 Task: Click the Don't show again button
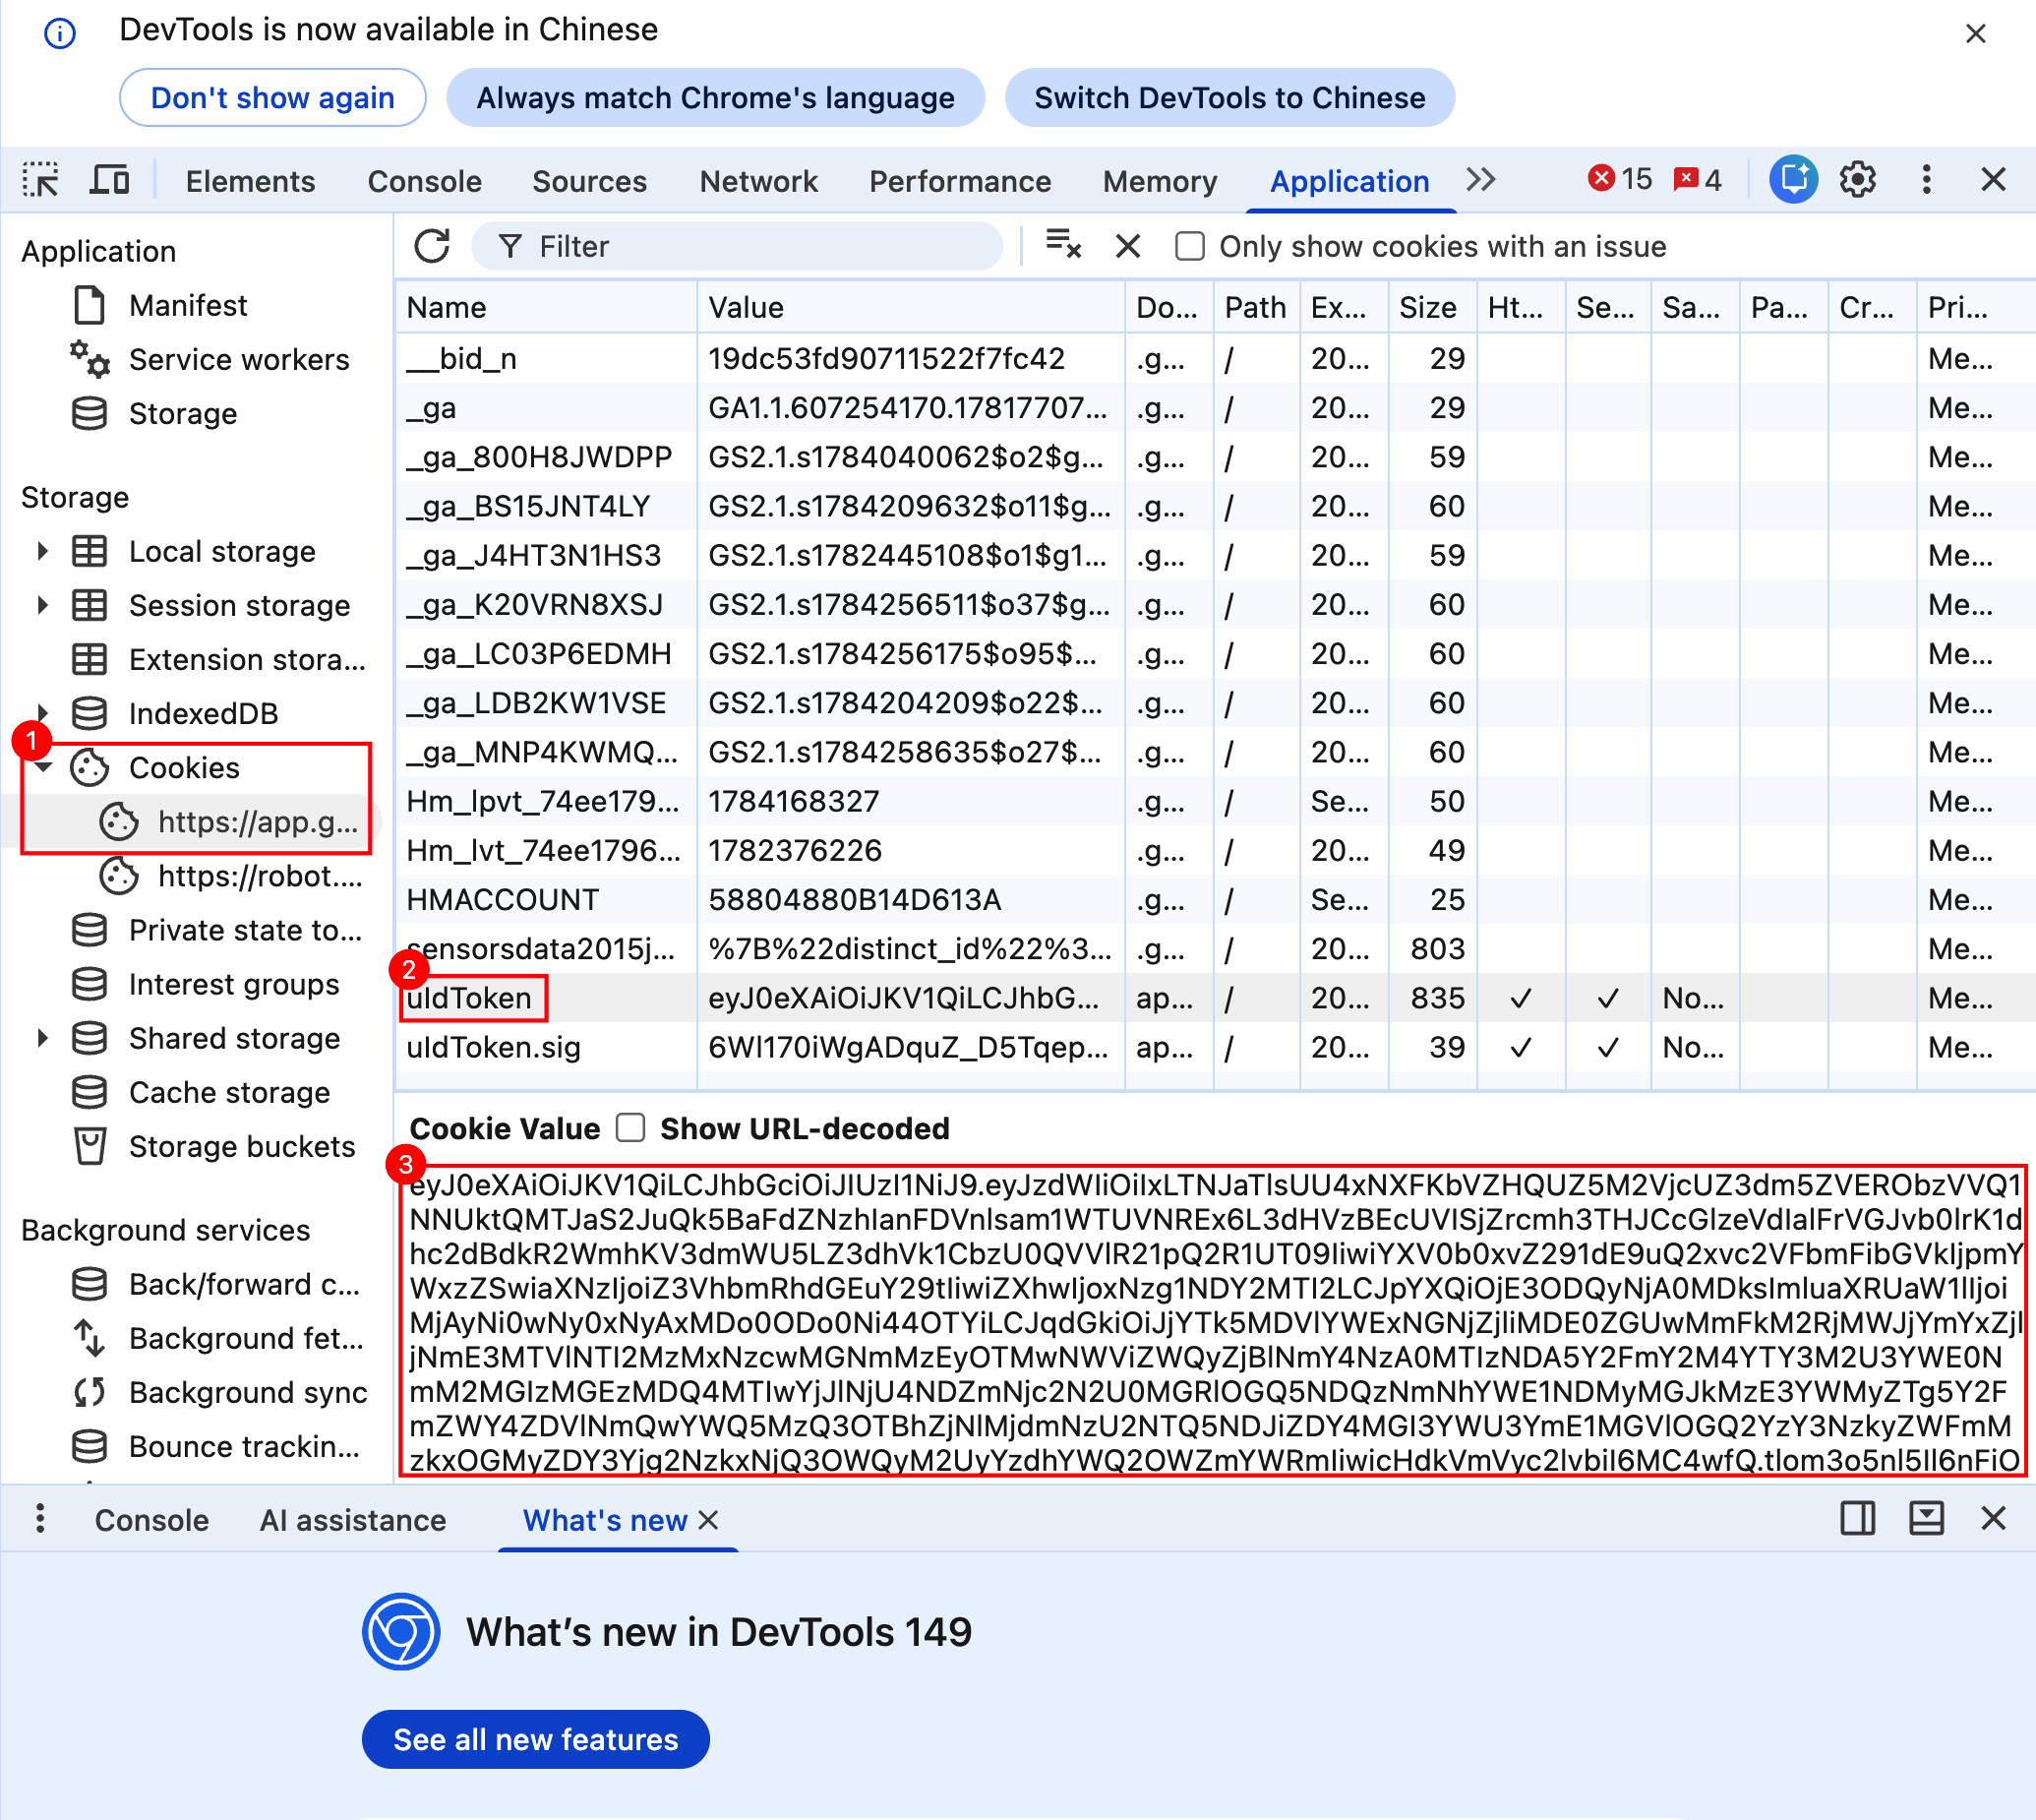pos(272,98)
